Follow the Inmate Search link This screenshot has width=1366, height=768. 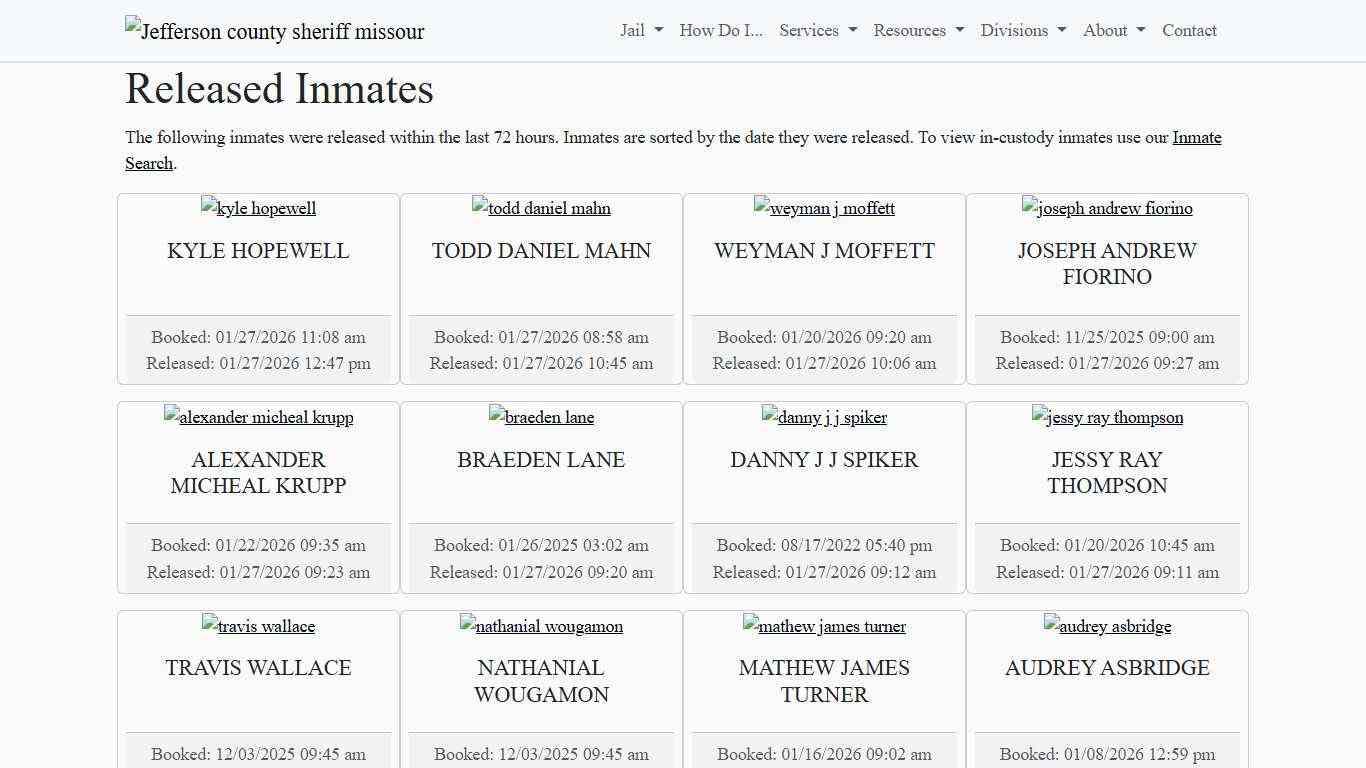point(1196,138)
